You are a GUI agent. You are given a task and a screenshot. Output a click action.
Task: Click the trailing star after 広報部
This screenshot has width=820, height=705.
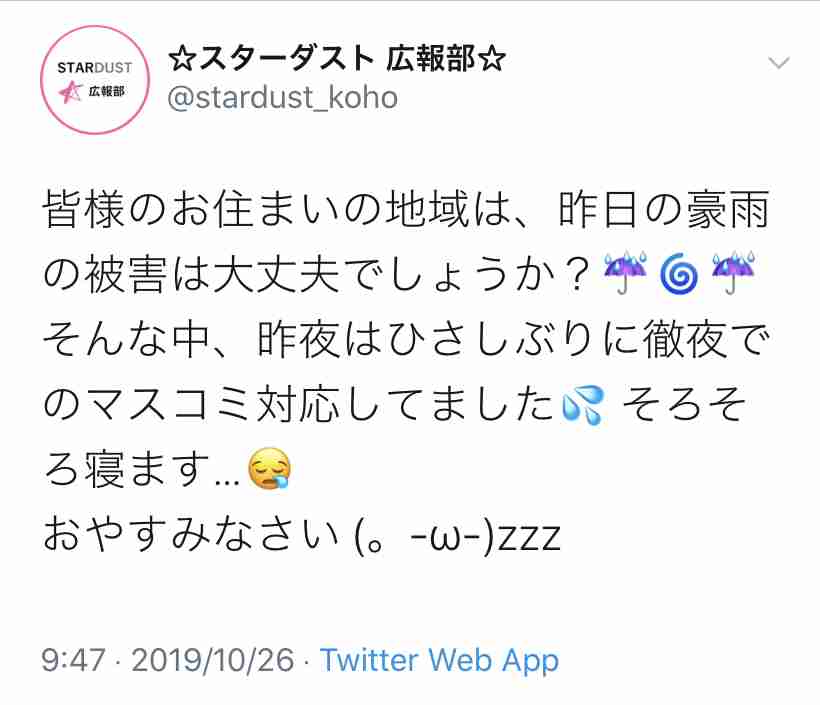(x=492, y=59)
